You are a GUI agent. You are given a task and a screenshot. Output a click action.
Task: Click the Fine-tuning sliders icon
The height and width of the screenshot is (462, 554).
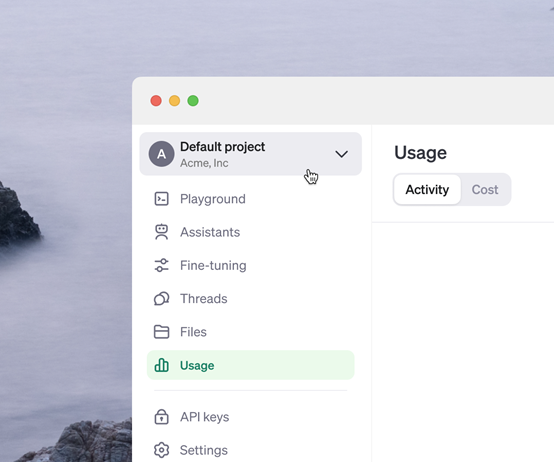[x=161, y=265]
